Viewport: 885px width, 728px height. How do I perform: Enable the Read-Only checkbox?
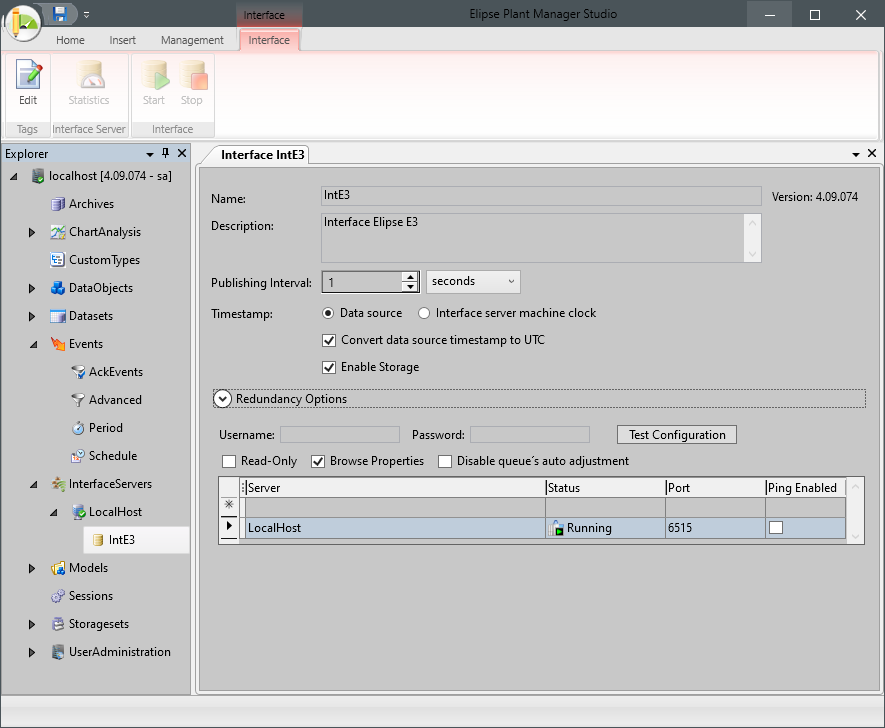point(229,462)
